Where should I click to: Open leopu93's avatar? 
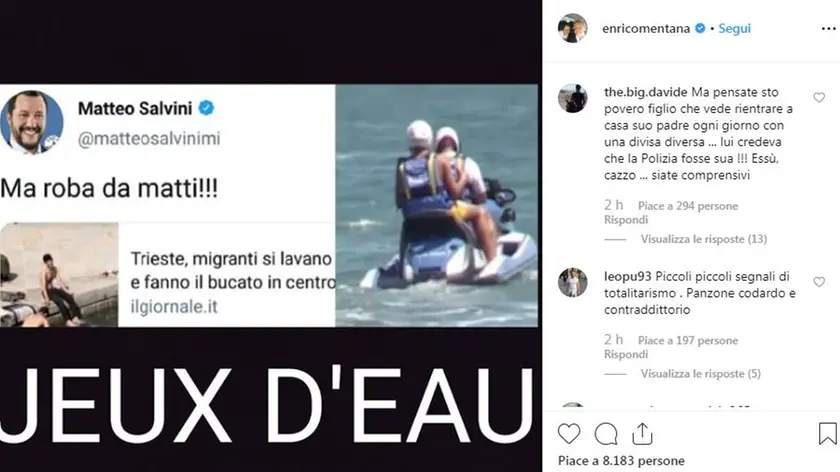[572, 282]
